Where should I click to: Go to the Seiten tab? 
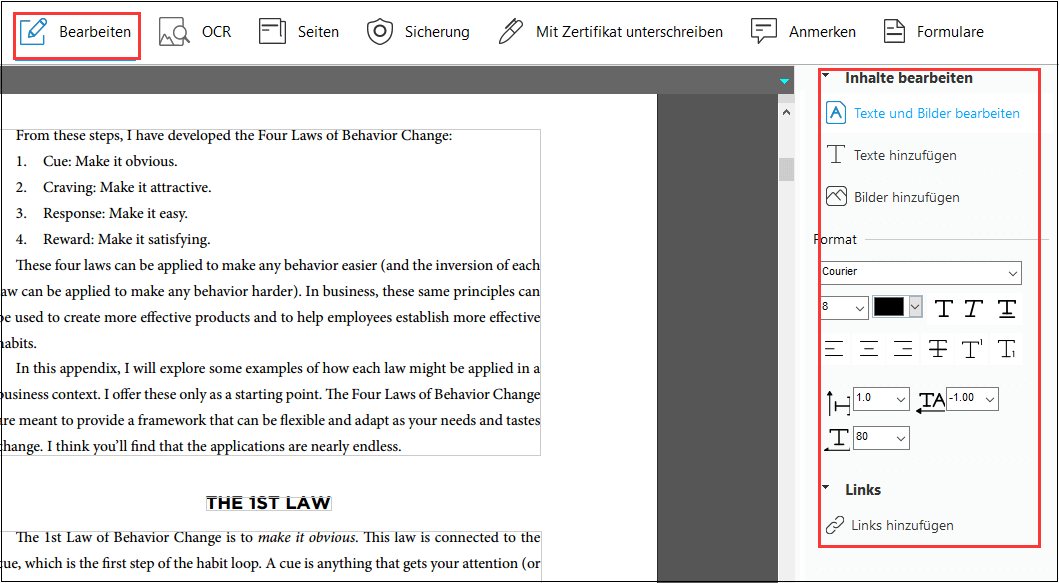click(299, 32)
